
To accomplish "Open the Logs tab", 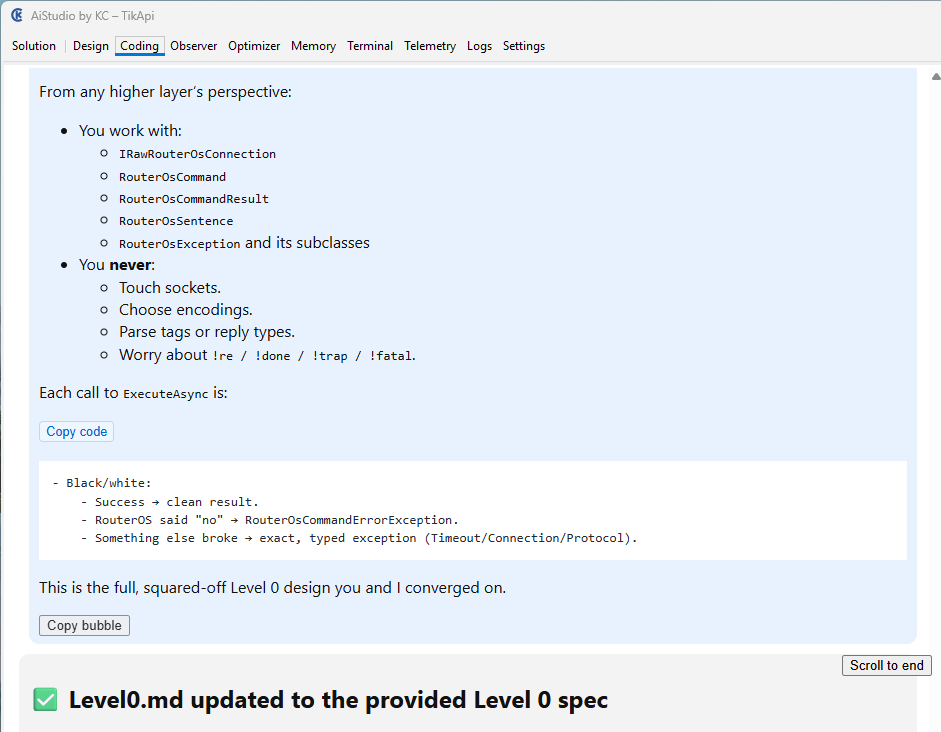I will tap(479, 46).
